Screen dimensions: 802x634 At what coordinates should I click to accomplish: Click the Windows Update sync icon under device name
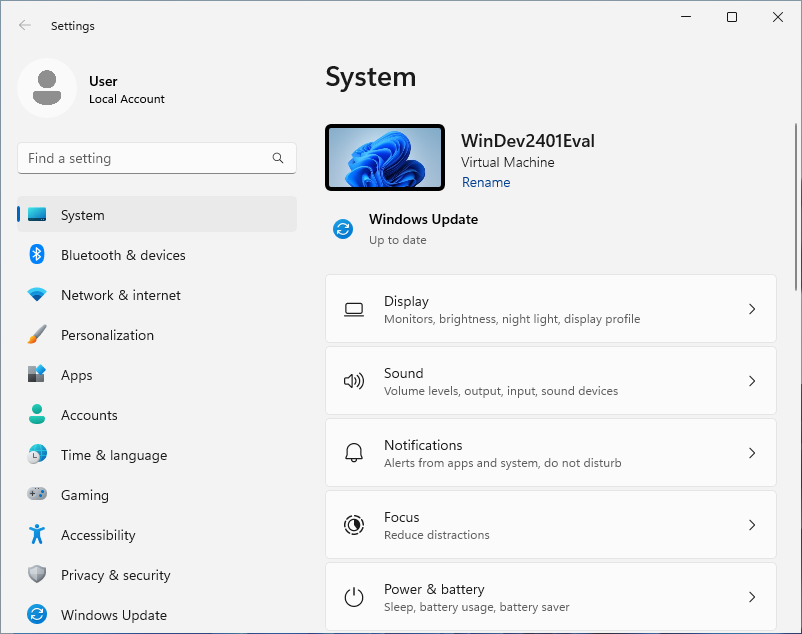(x=343, y=229)
